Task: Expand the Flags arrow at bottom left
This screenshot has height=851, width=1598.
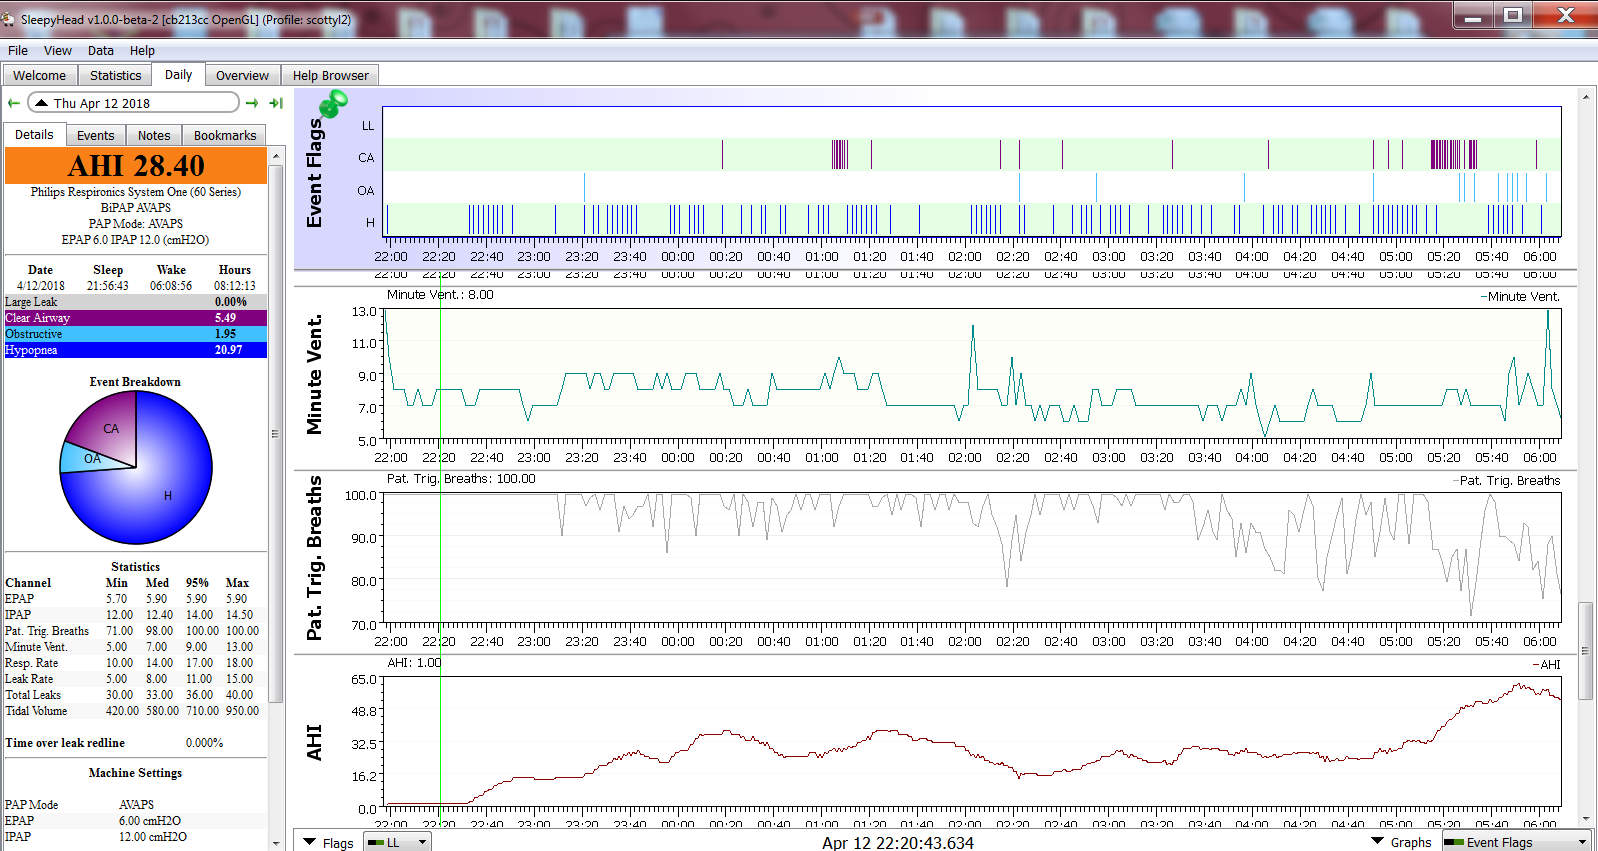Action: tap(310, 842)
